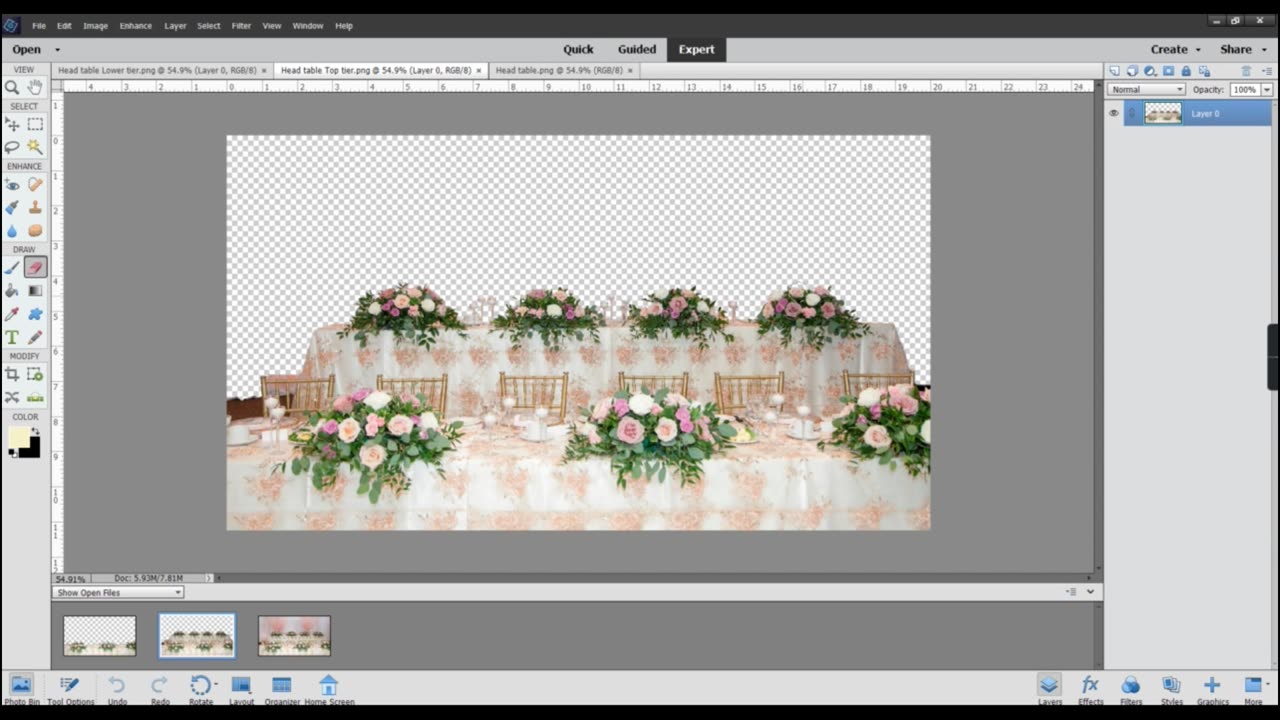Toggle the Tool Options panel
Viewport: 1280px width, 720px height.
pyautogui.click(x=69, y=688)
